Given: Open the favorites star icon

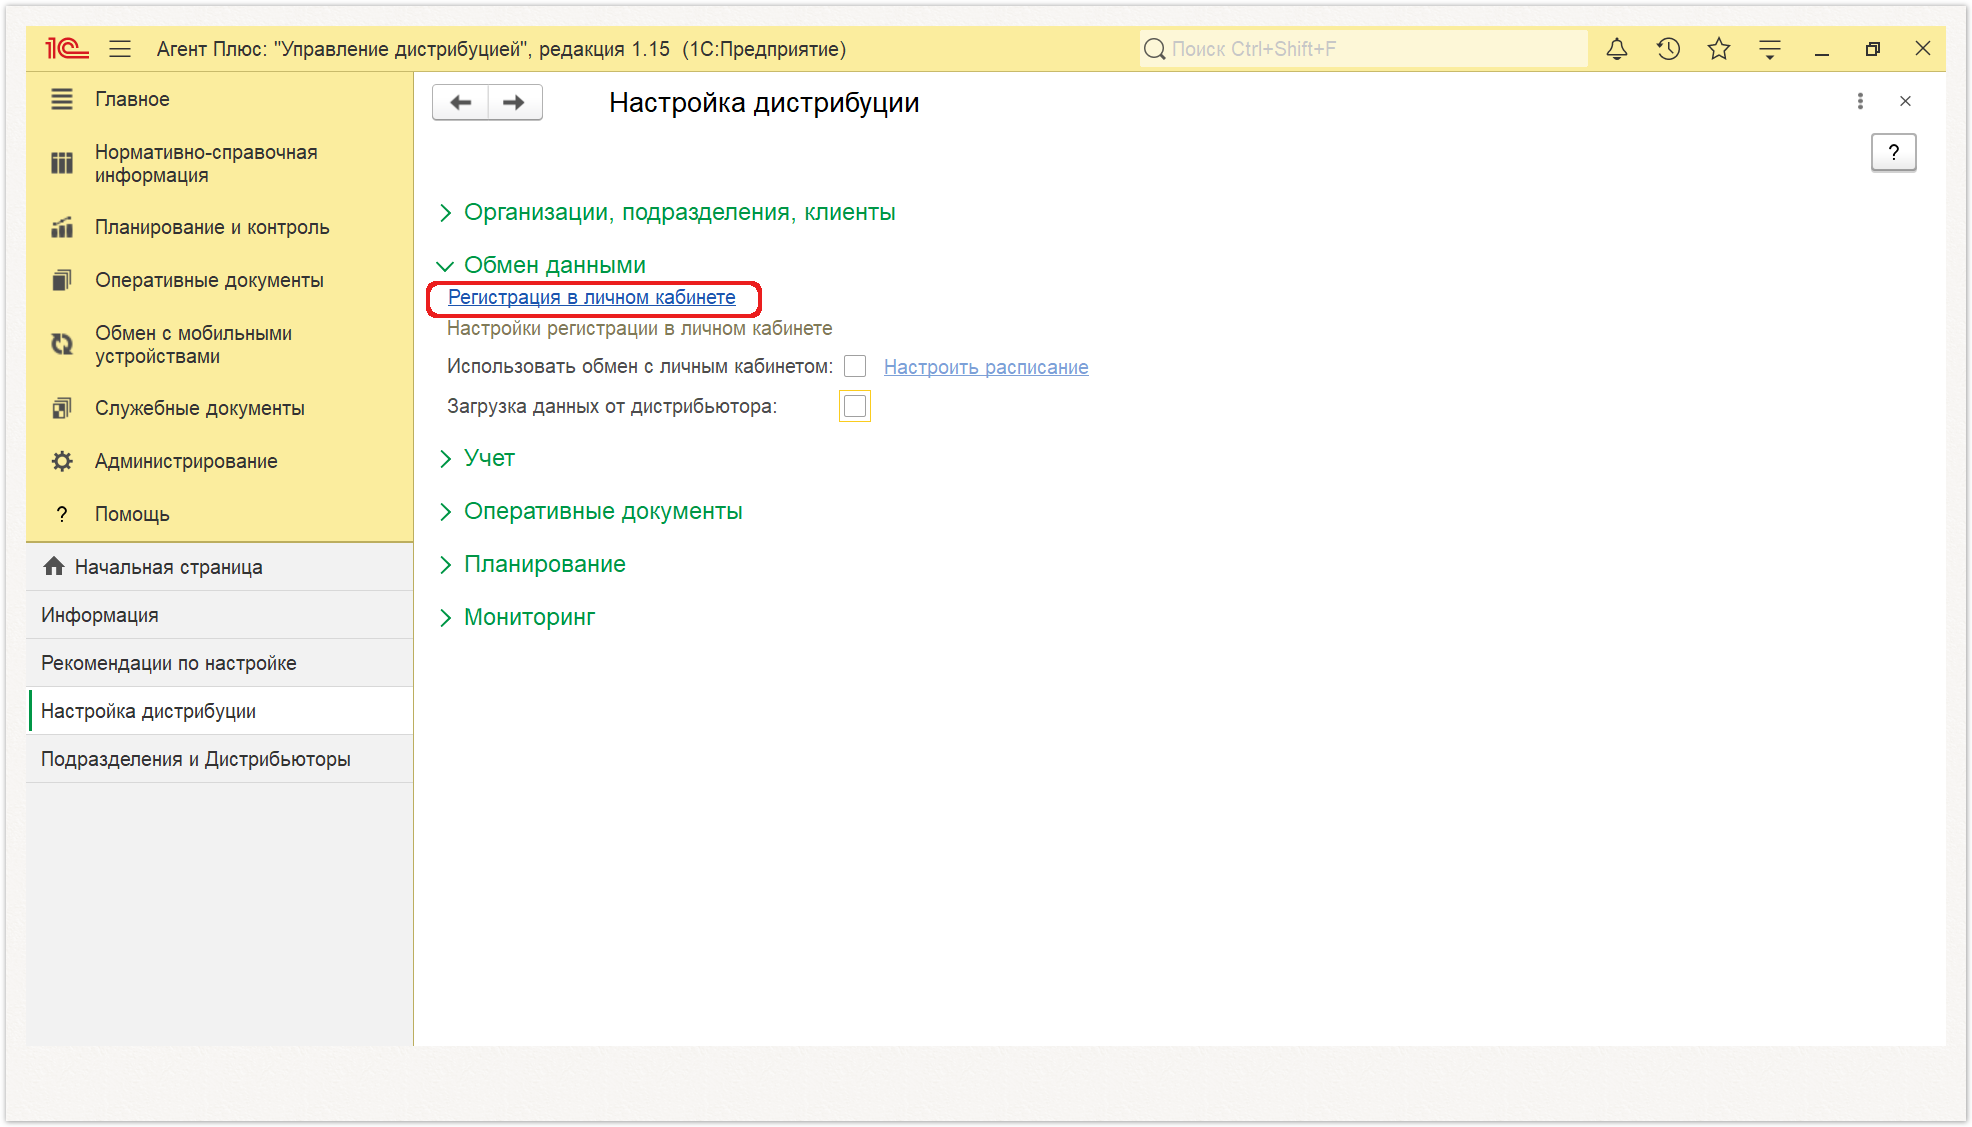Looking at the screenshot, I should (x=1718, y=49).
